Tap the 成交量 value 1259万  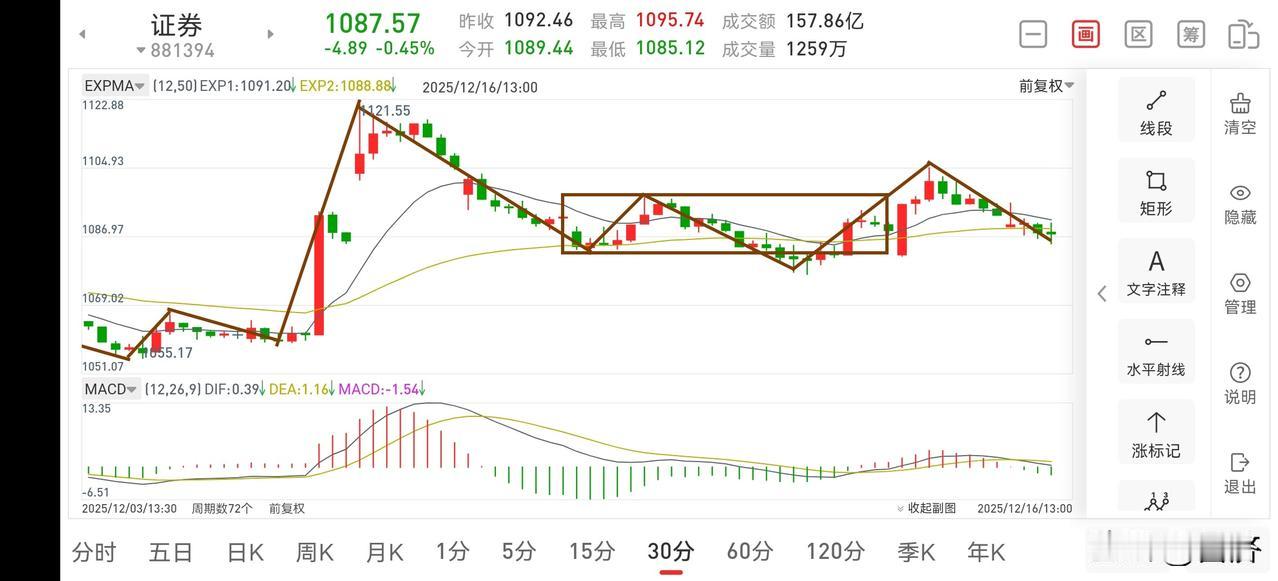pos(816,48)
